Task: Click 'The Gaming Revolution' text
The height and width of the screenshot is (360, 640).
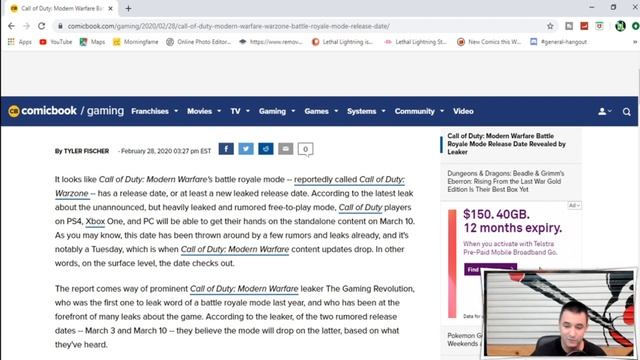Action: click(370, 289)
